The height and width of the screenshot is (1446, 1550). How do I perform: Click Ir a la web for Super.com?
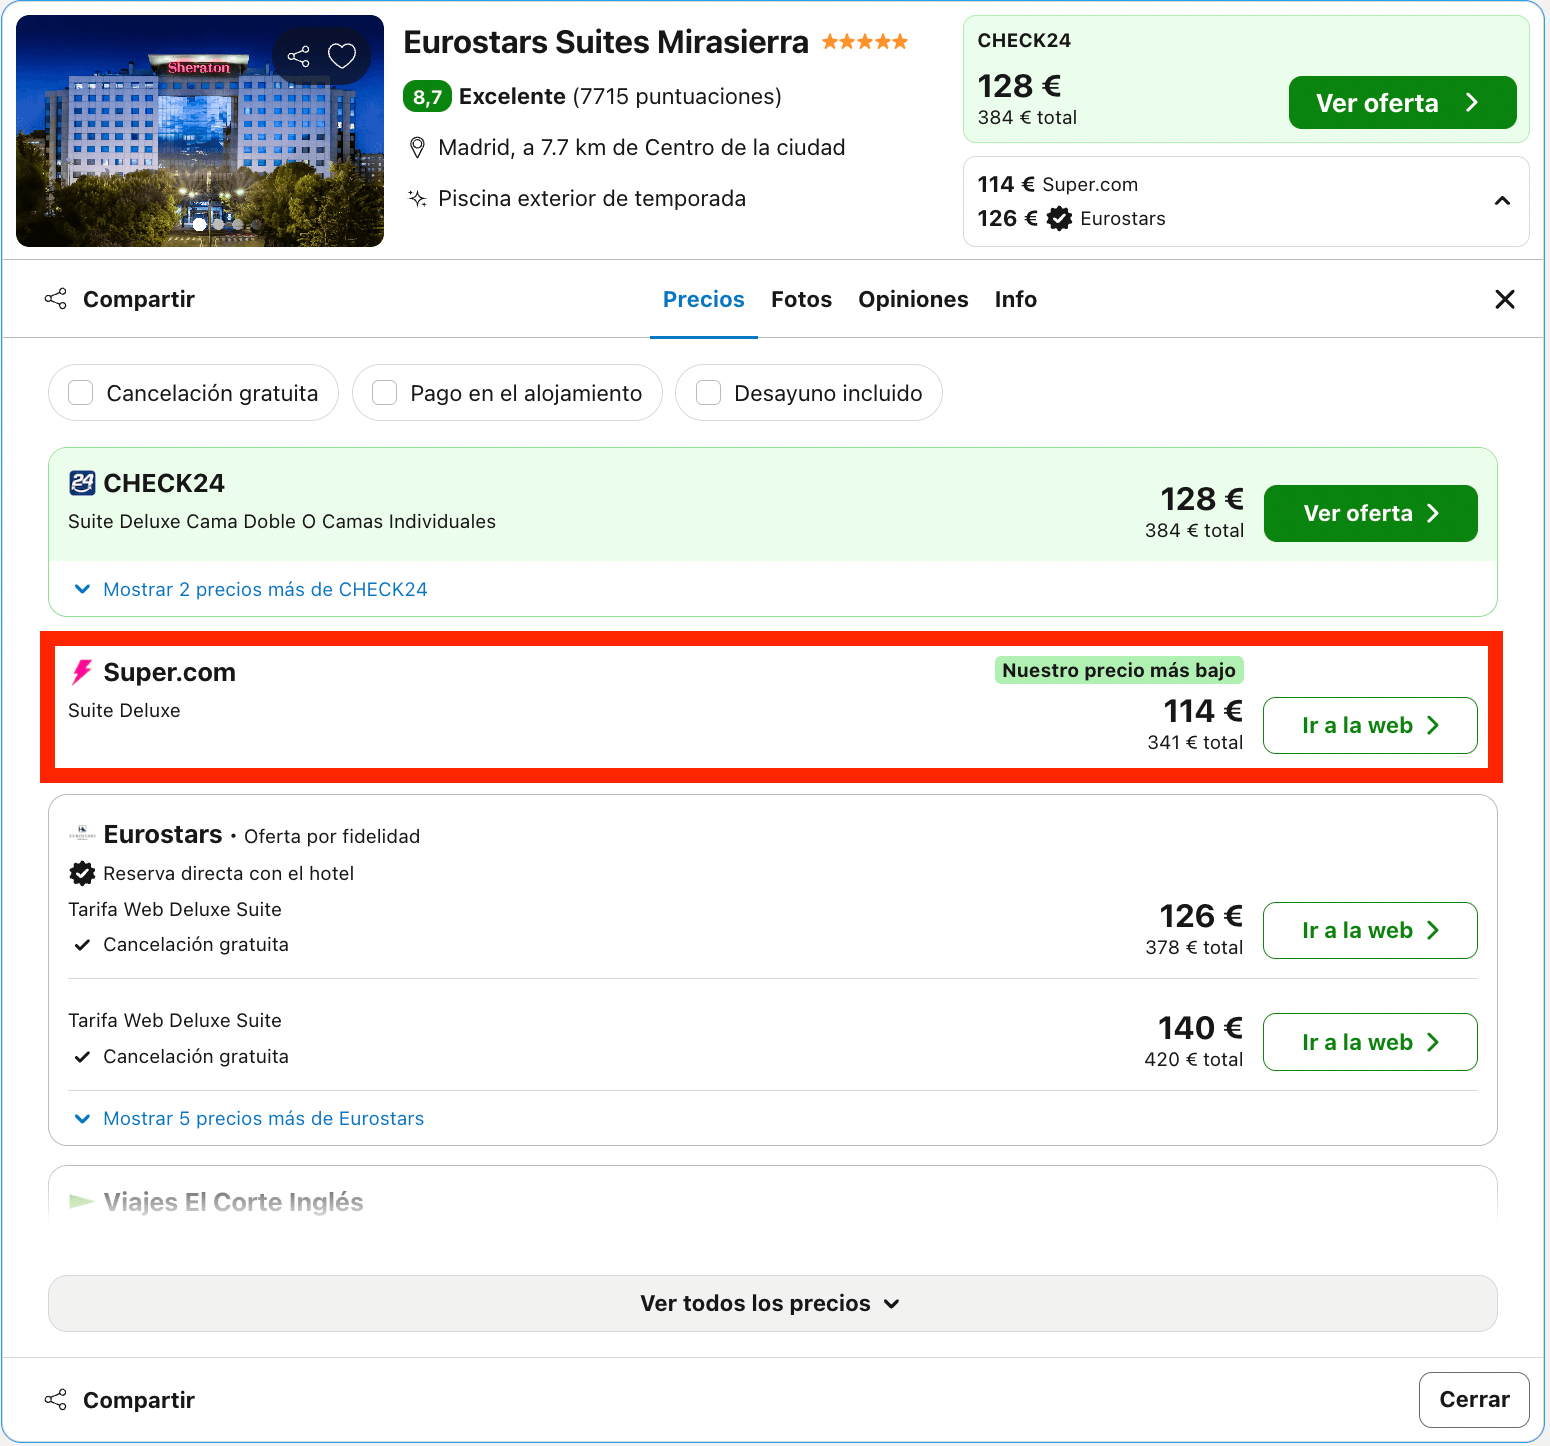pyautogui.click(x=1371, y=725)
